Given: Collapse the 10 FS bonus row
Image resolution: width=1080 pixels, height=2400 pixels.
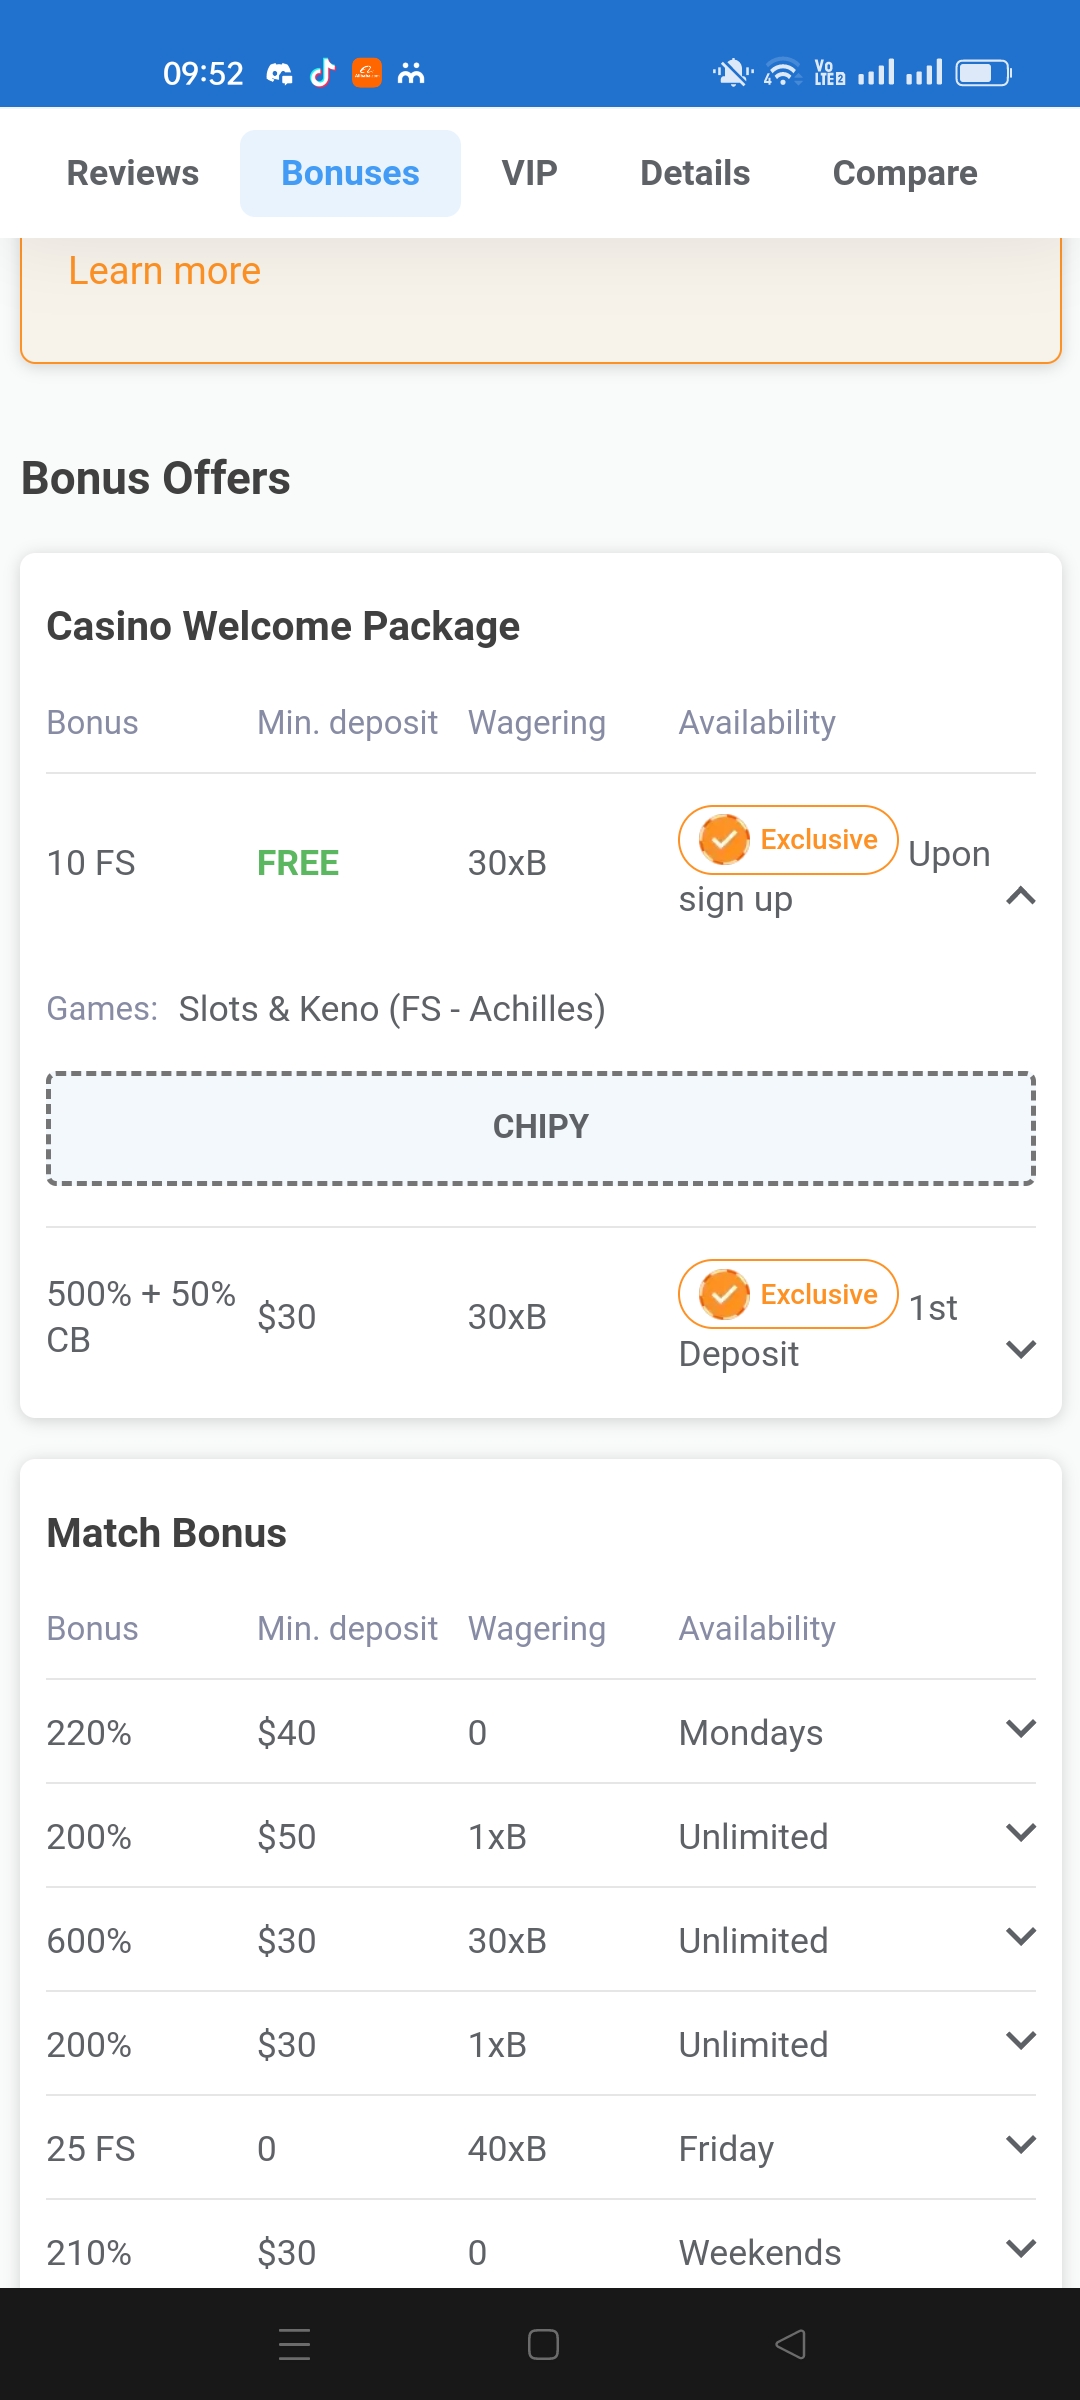Looking at the screenshot, I should coord(1020,896).
